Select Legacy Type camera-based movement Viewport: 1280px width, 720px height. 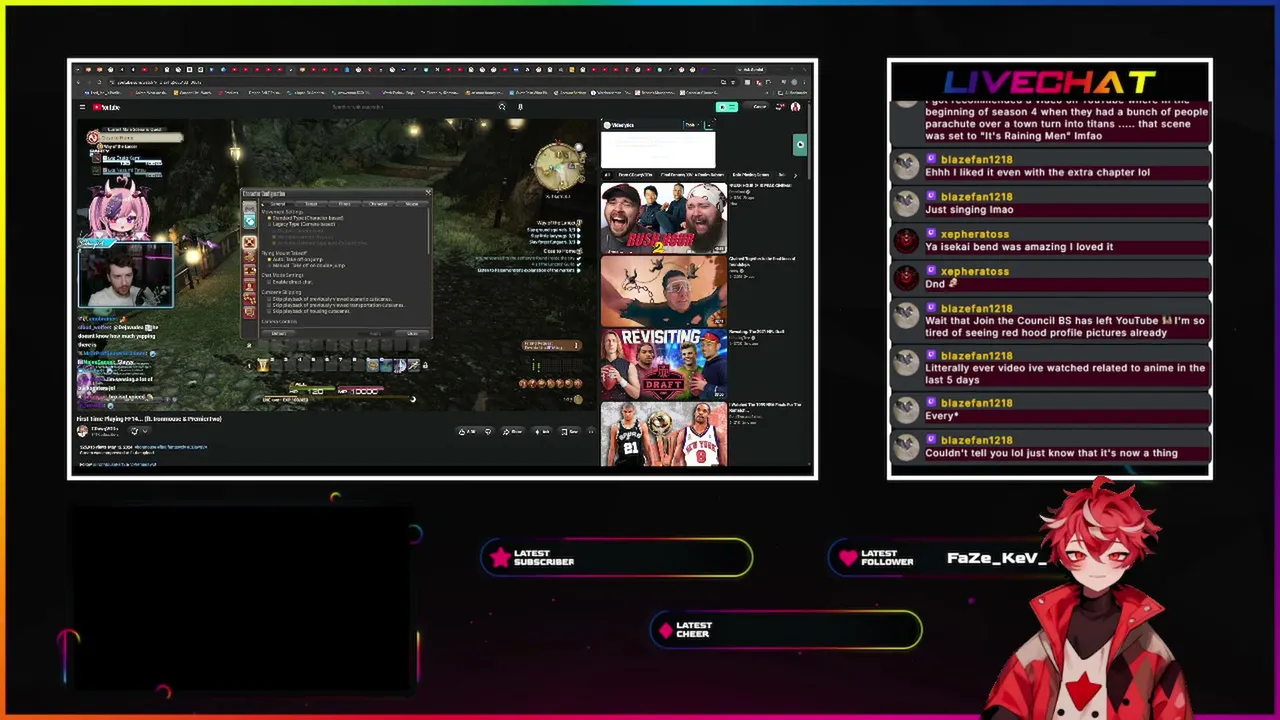click(302, 224)
